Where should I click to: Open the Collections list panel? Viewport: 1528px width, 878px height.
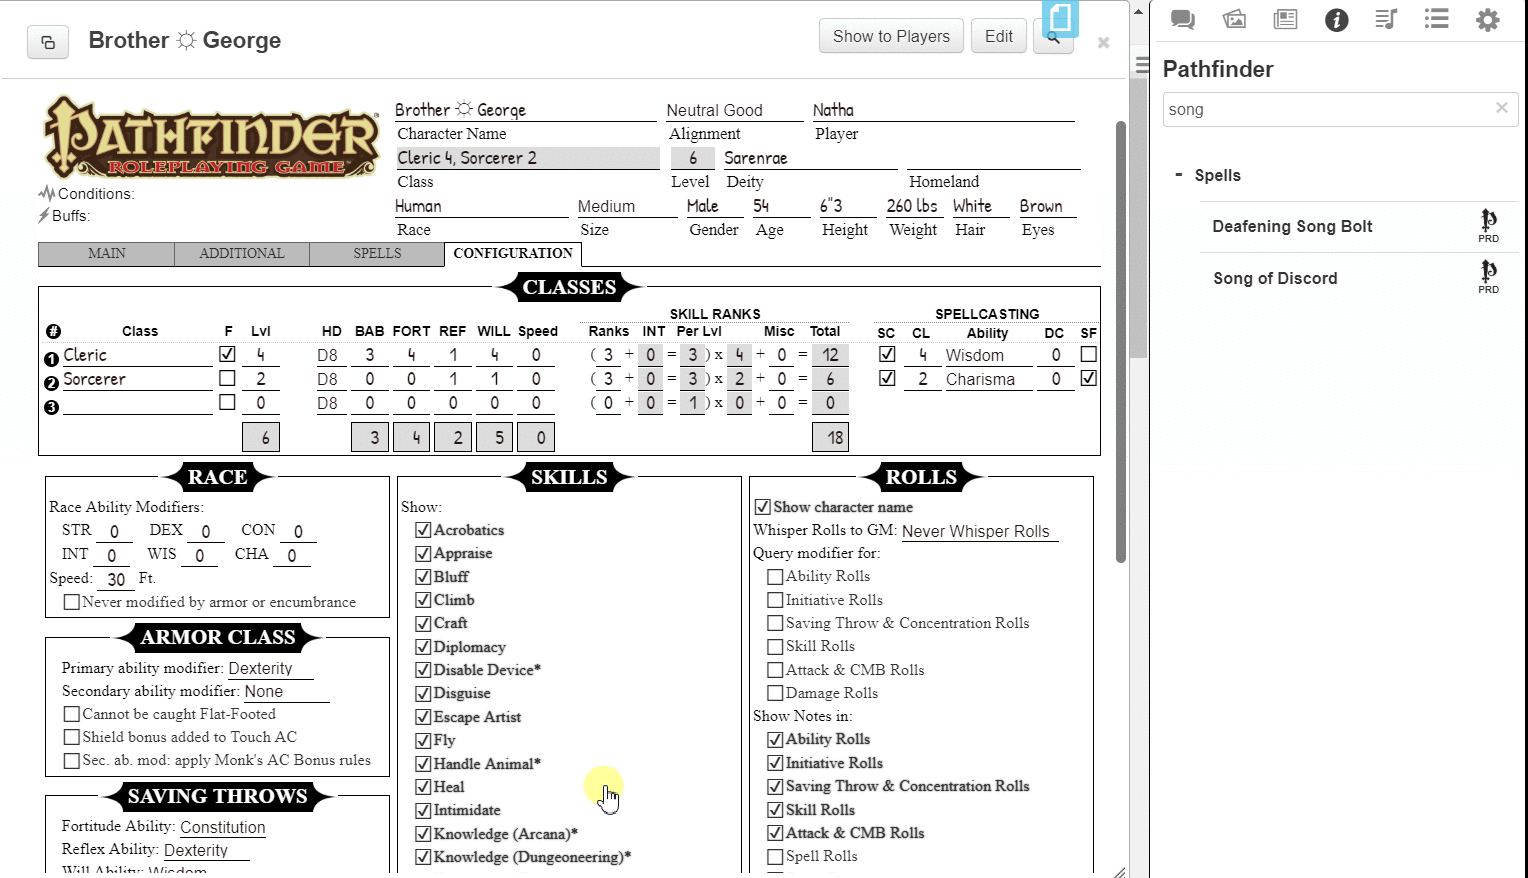[x=1436, y=19]
